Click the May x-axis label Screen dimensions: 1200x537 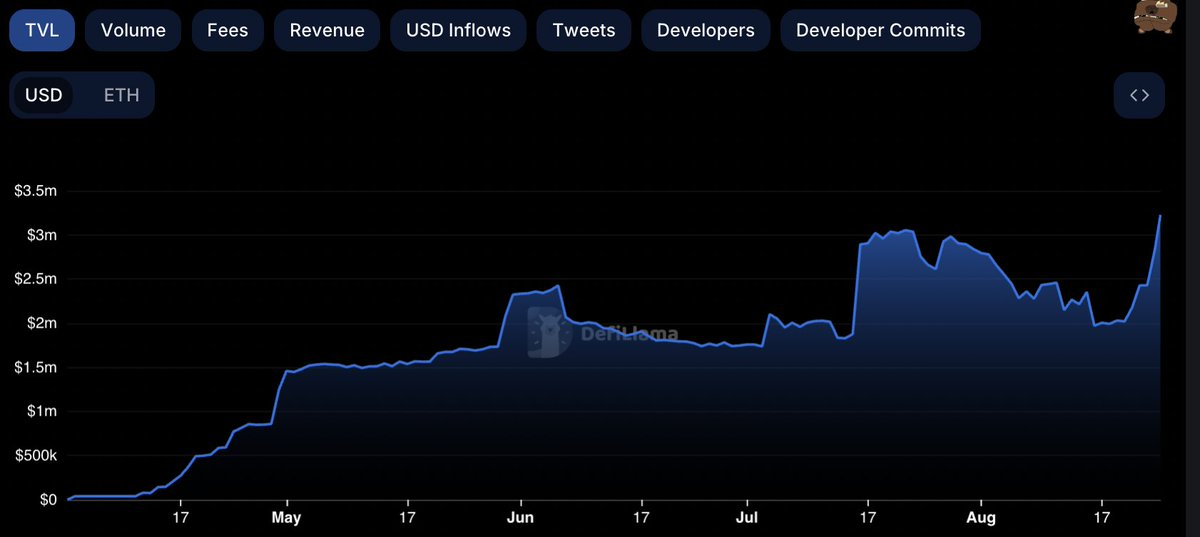tap(286, 518)
